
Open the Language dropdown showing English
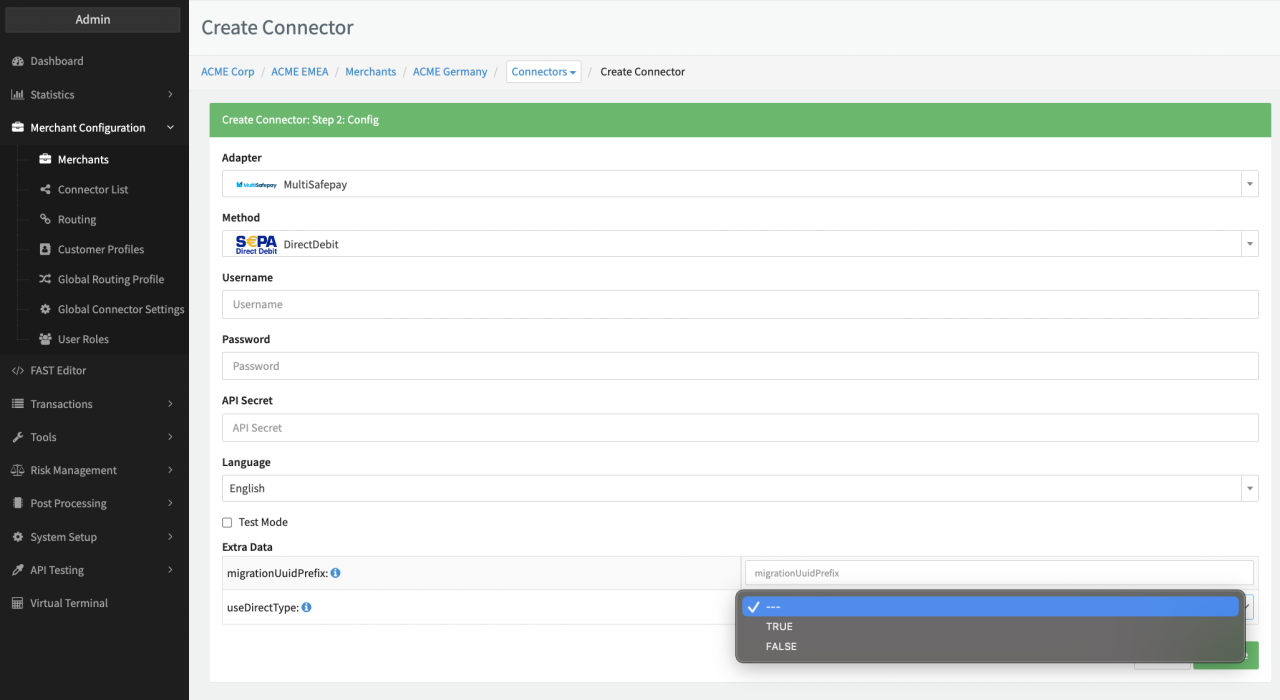click(x=739, y=489)
